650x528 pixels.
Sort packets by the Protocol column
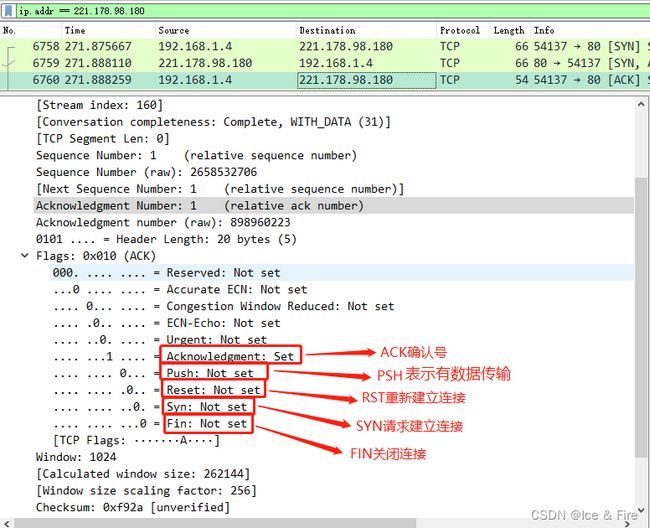460,30
